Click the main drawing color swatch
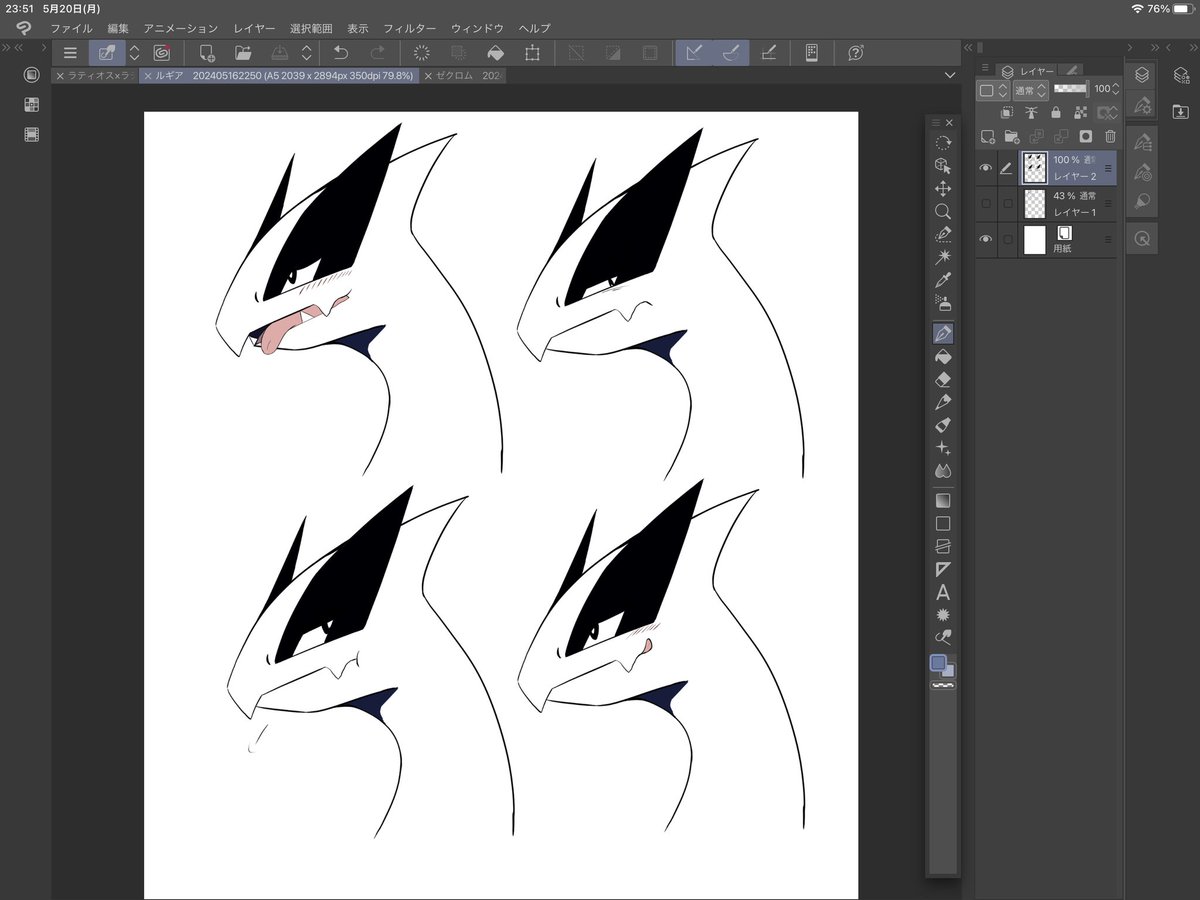 tap(938, 662)
